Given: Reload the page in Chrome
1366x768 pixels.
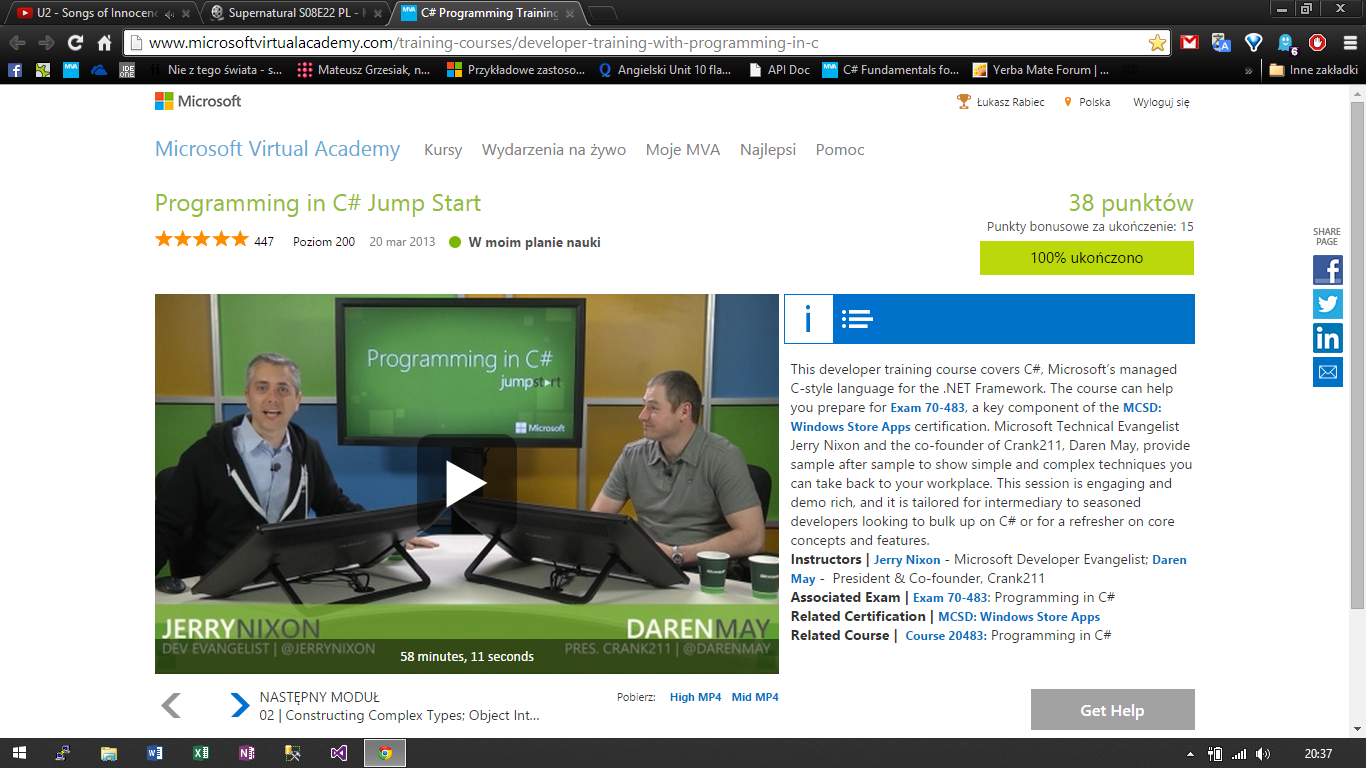Looking at the screenshot, I should pos(75,43).
